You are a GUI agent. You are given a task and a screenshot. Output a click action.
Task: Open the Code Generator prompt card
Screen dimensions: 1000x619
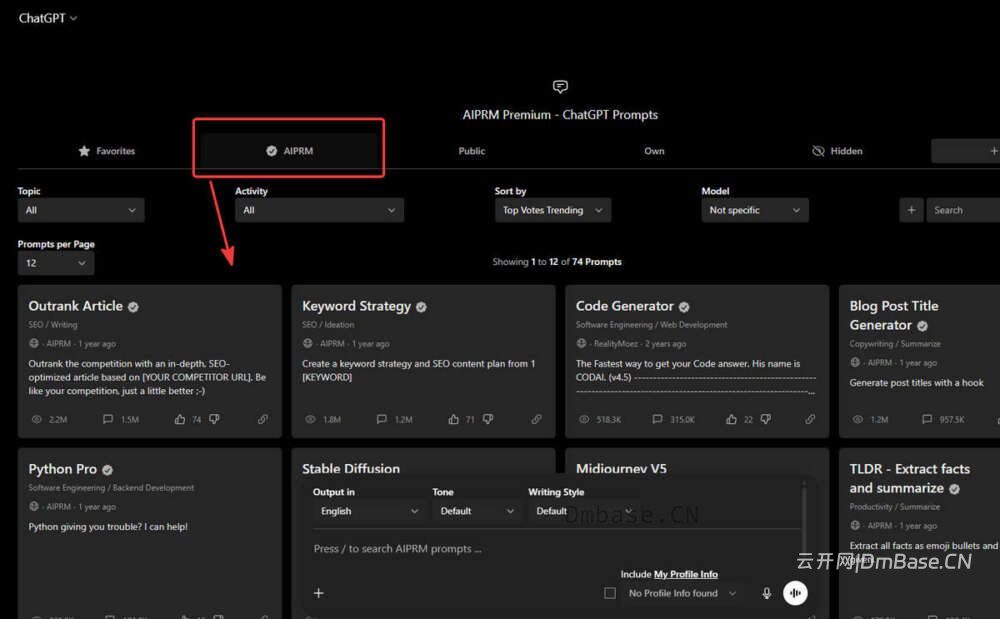[x=697, y=361]
